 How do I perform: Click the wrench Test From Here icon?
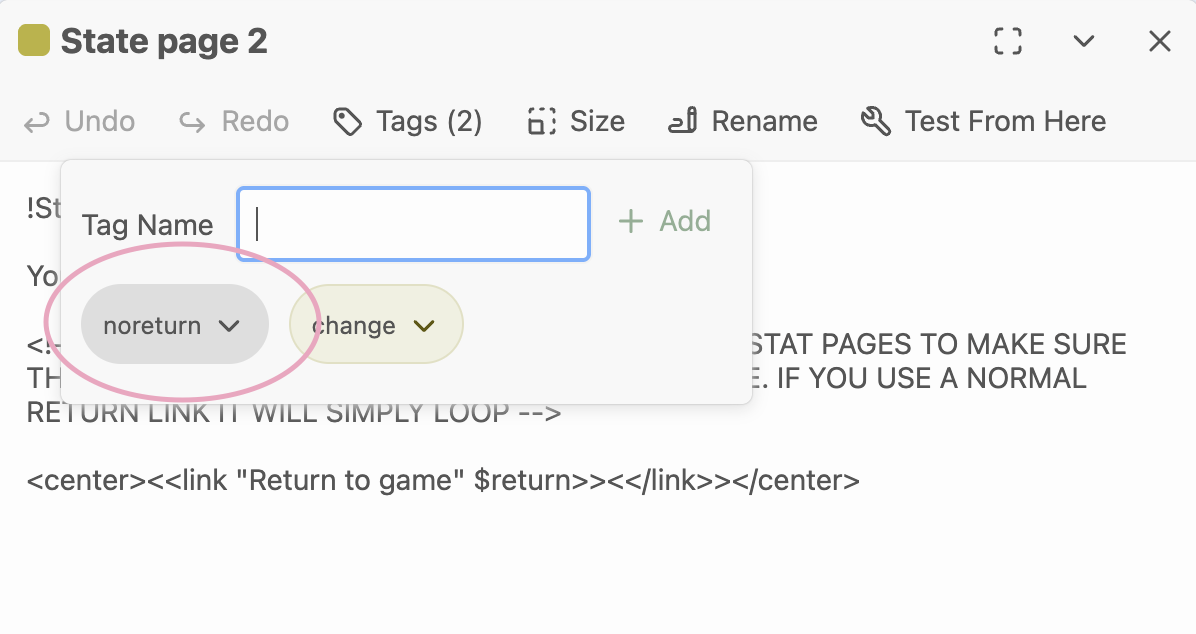(x=875, y=122)
